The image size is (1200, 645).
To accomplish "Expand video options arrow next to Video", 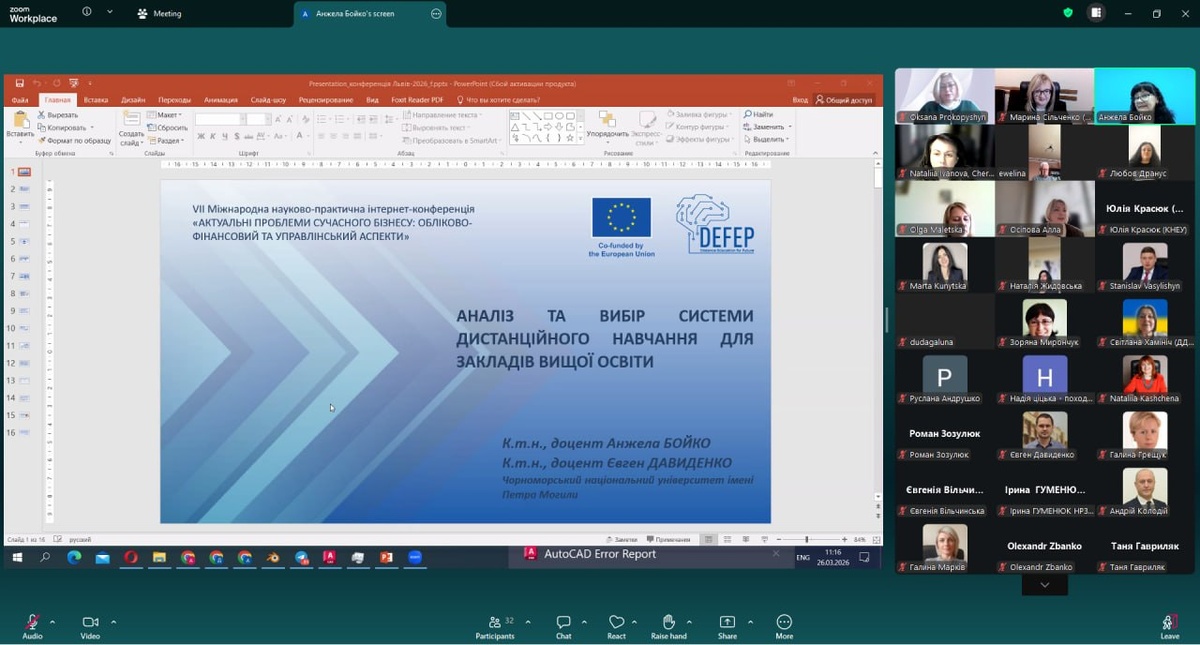I will coord(113,622).
